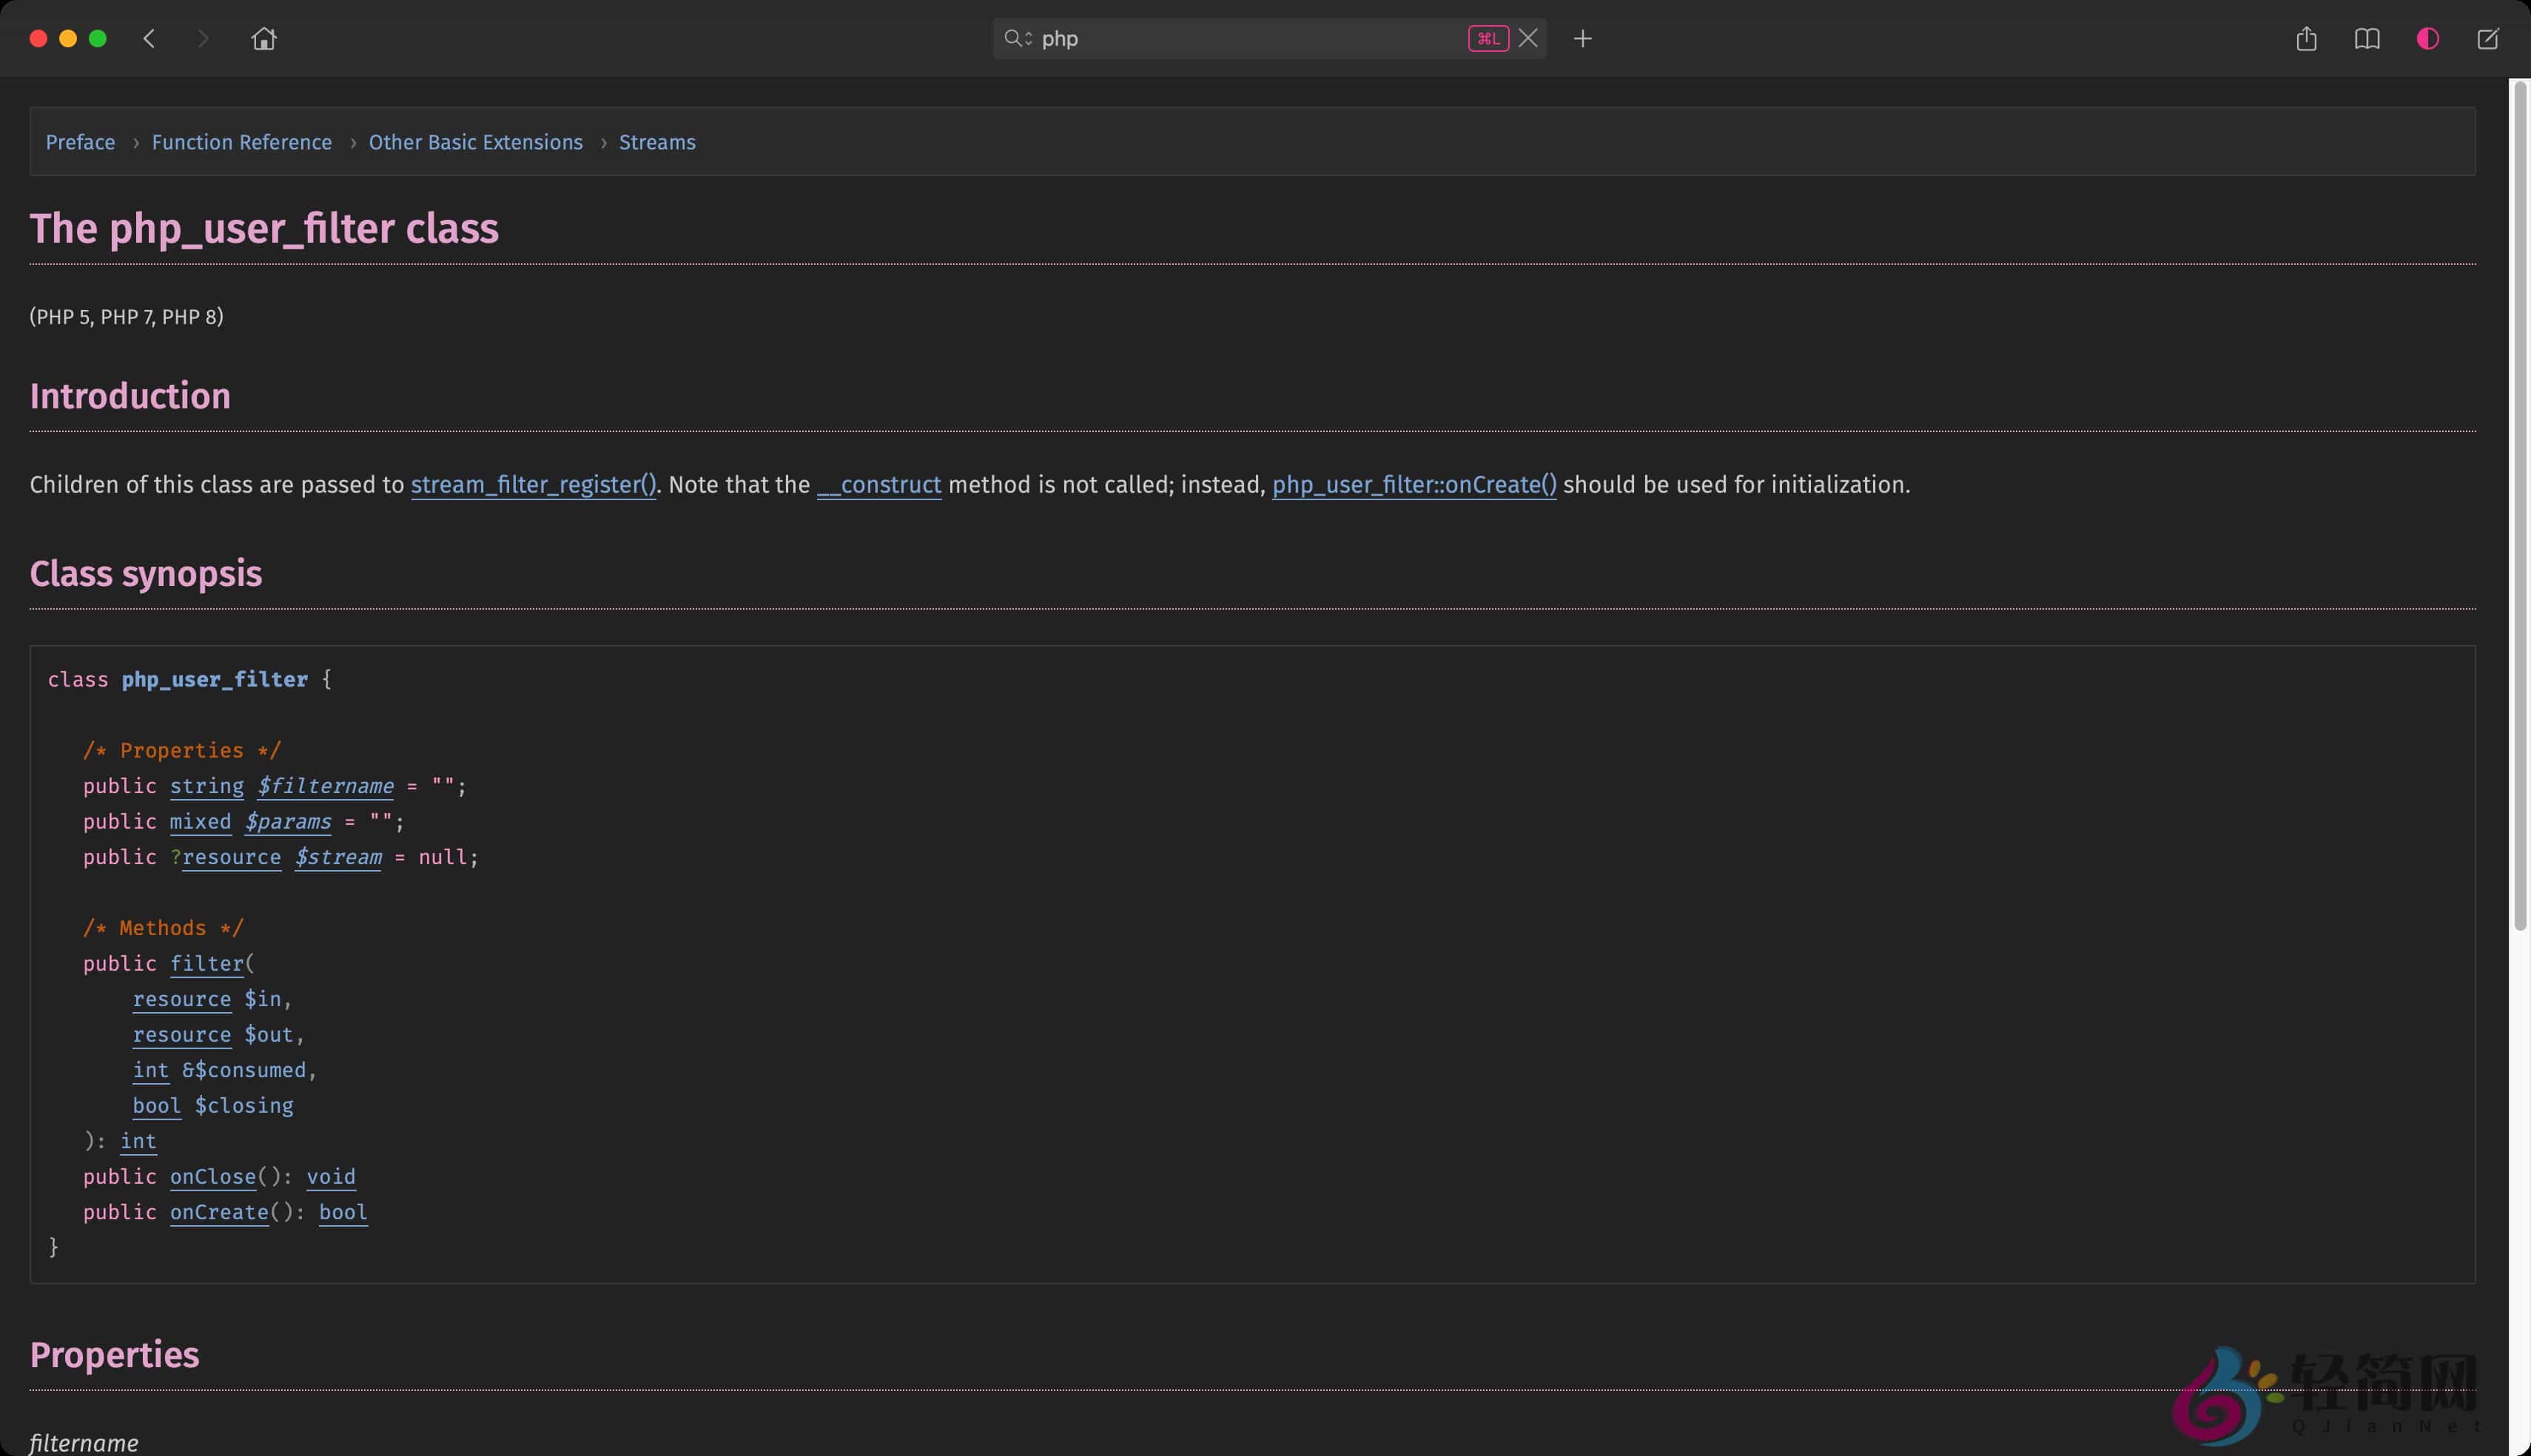The width and height of the screenshot is (2531, 1456).
Task: Click the home icon in toolbar
Action: 264,39
